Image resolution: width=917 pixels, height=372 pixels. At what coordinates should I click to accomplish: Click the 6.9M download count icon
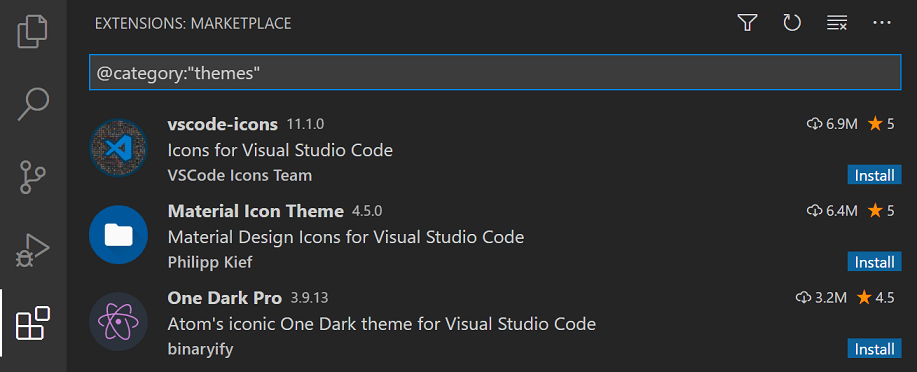pyautogui.click(x=815, y=124)
